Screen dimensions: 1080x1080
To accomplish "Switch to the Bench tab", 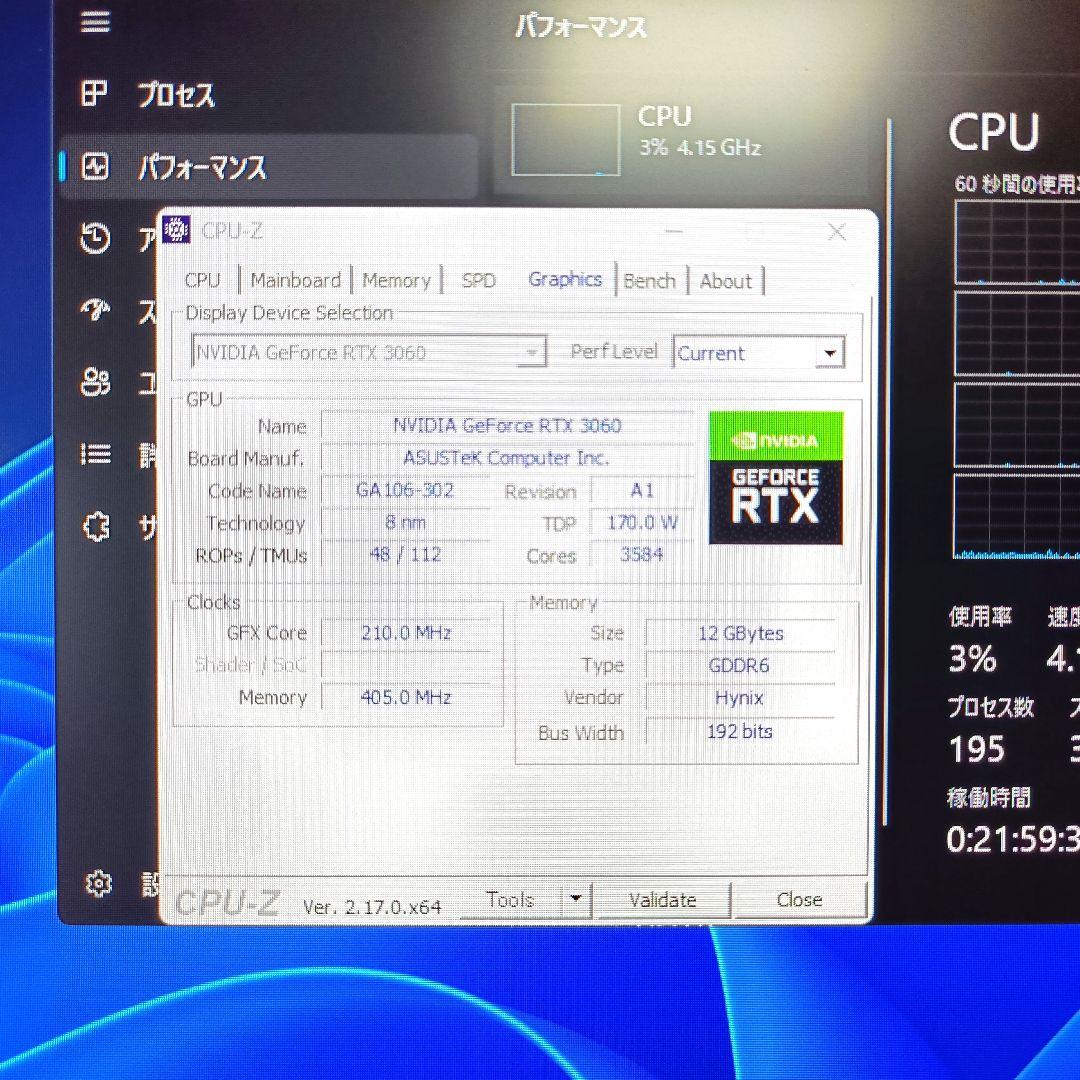I will point(650,280).
